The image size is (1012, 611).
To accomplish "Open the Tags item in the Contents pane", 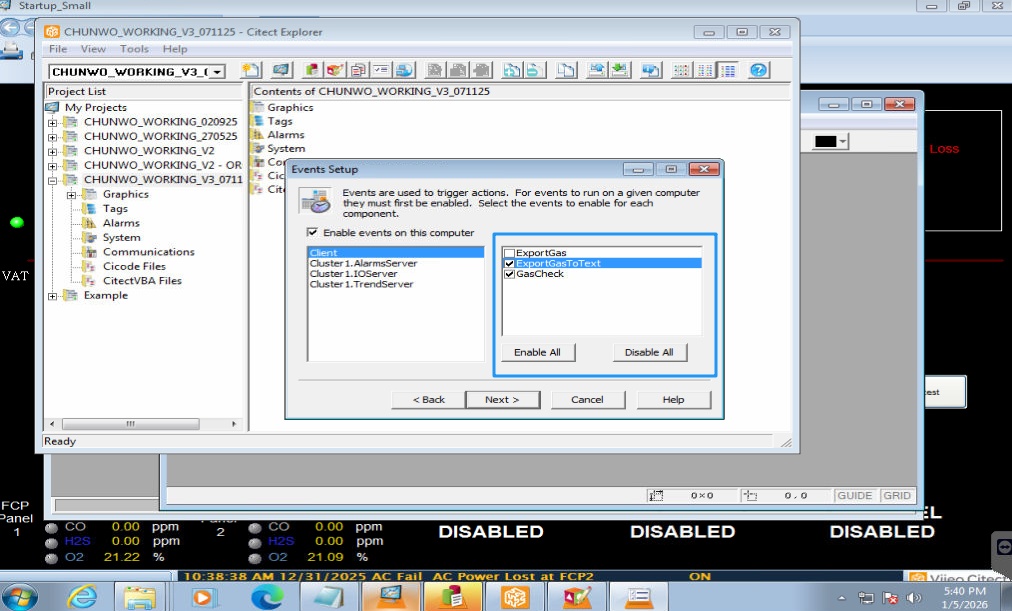I will pyautogui.click(x=279, y=121).
